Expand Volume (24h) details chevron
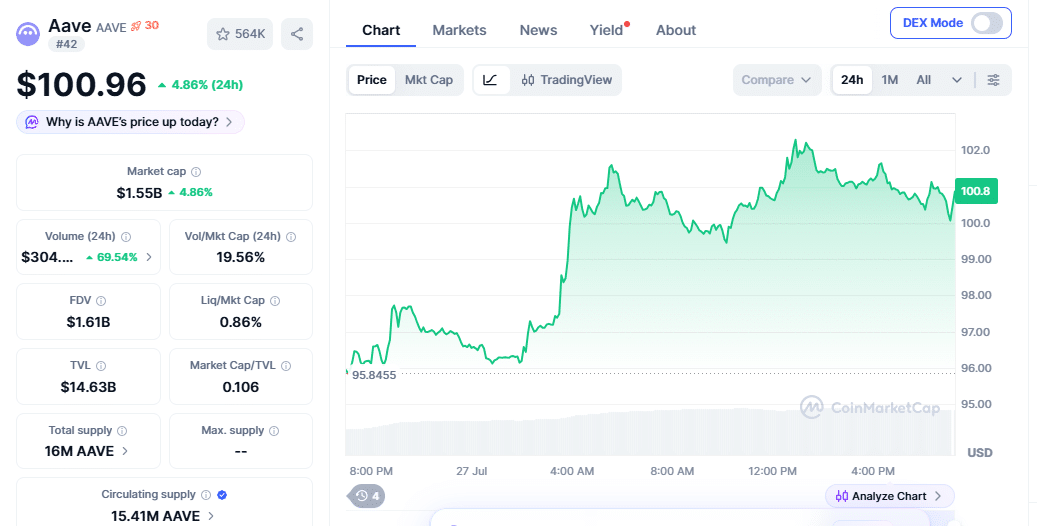Image resolution: width=1037 pixels, height=526 pixels. coord(149,257)
